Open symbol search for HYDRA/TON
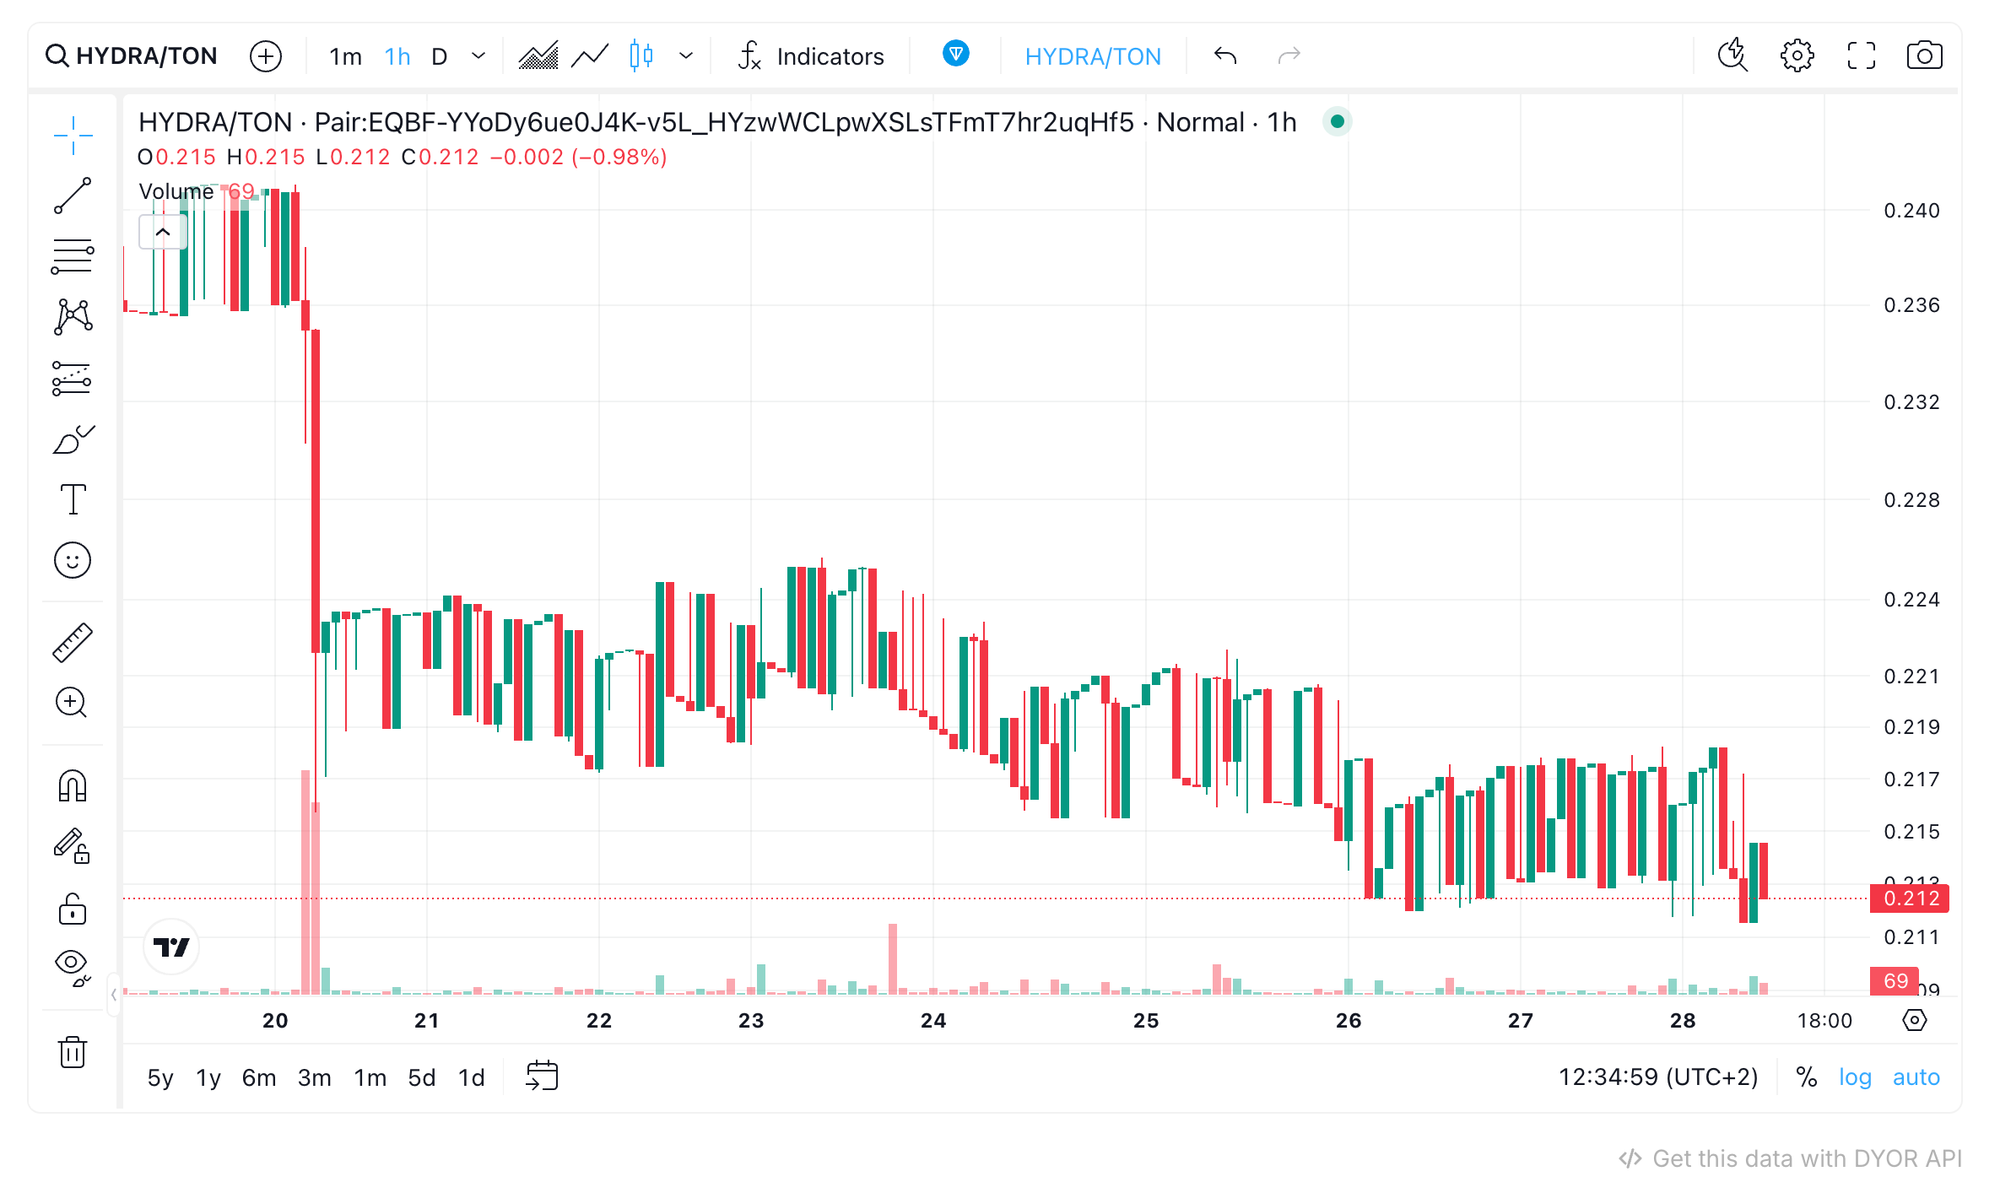 click(x=132, y=56)
